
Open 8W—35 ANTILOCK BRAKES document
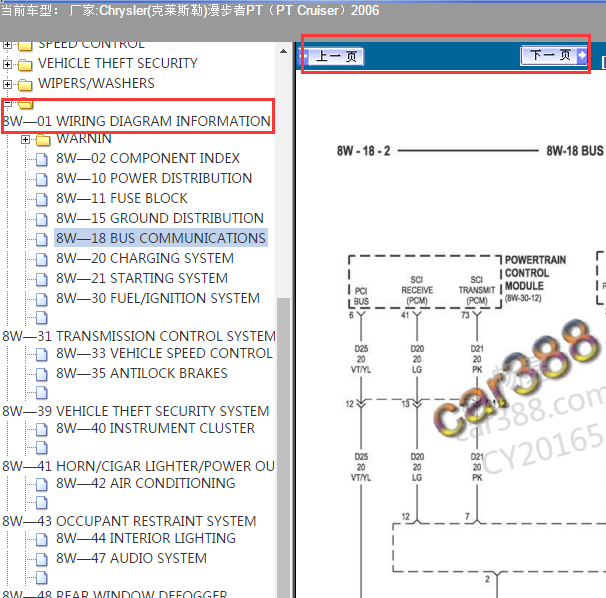click(x=142, y=373)
